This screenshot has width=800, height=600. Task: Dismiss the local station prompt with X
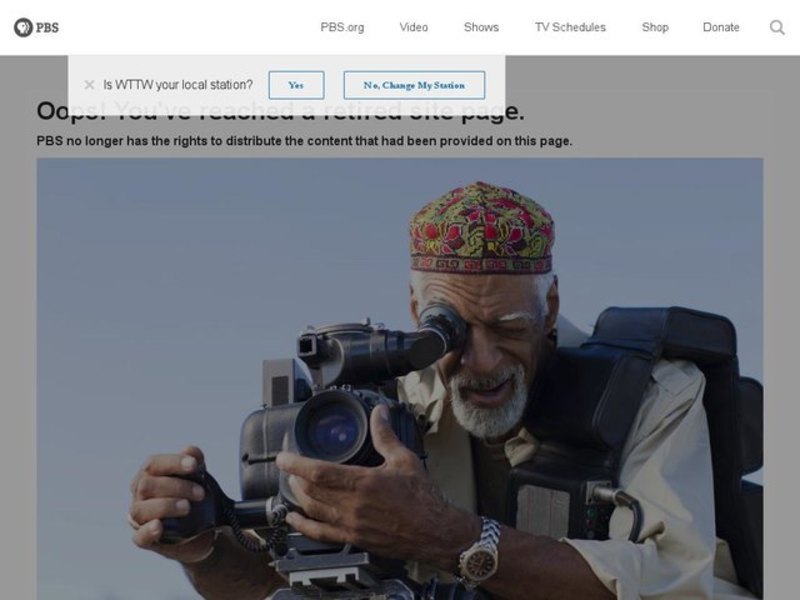tap(89, 85)
